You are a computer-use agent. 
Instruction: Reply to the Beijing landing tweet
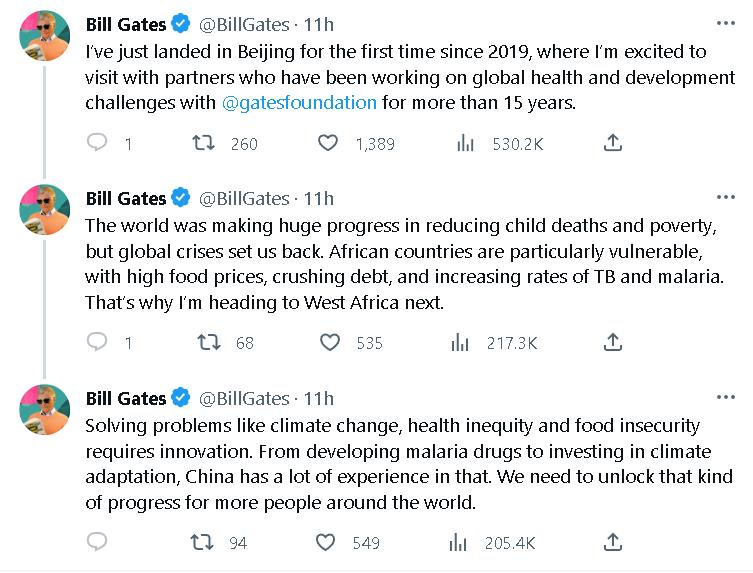click(x=97, y=143)
